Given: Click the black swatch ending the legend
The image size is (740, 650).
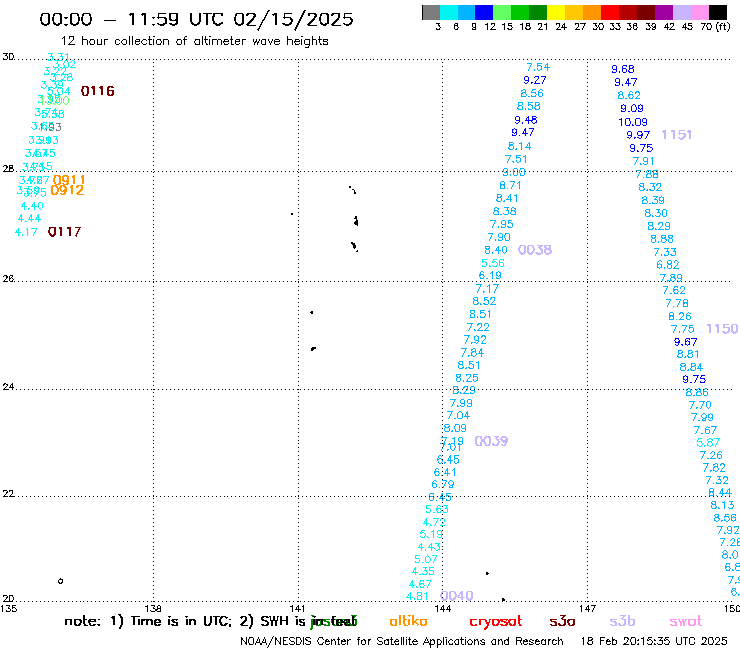Looking at the screenshot, I should tap(718, 12).
